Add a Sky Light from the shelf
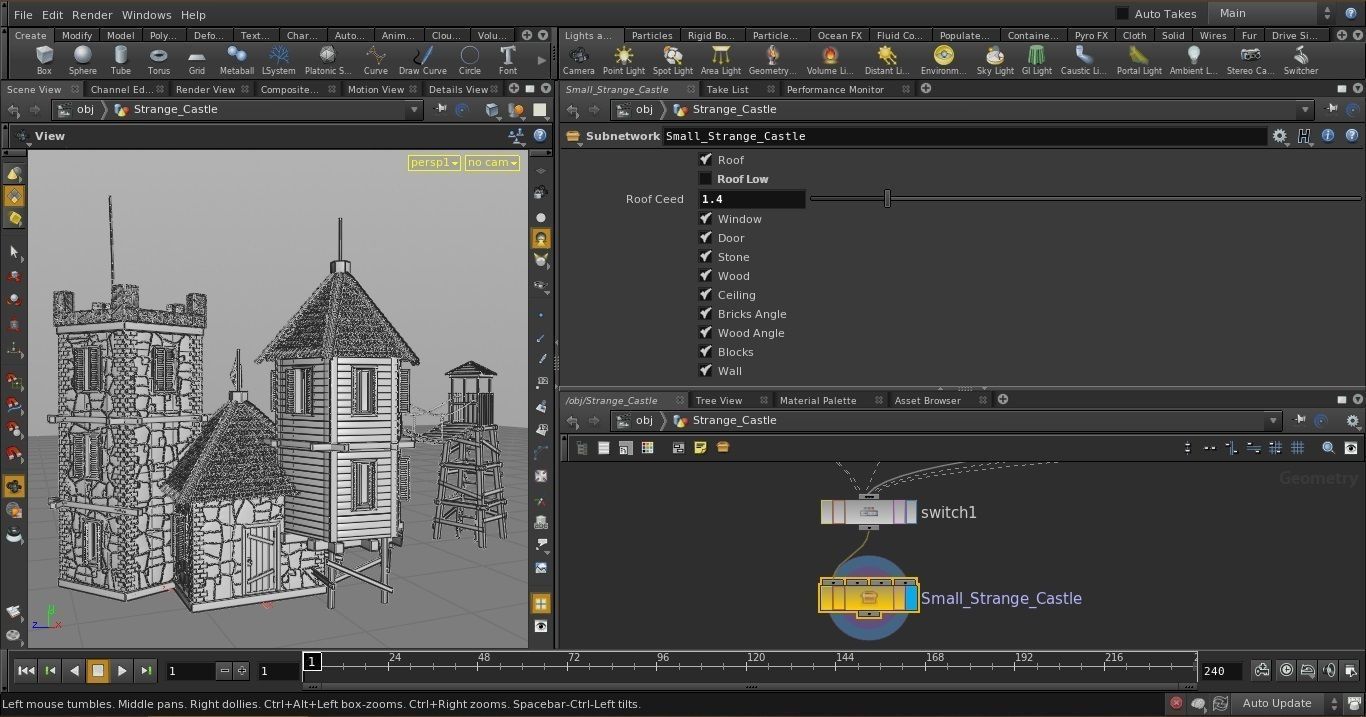The width and height of the screenshot is (1366, 717). [x=995, y=59]
